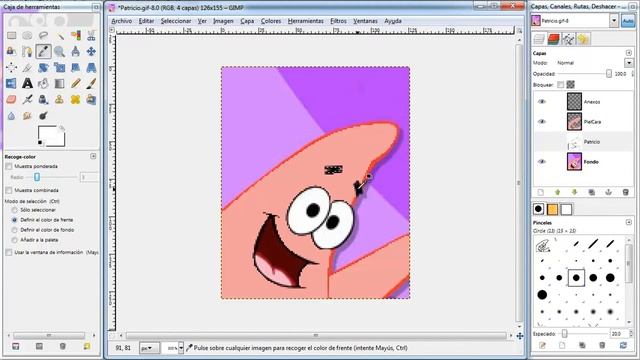Screen dimensions: 640x360
Task: Delete layer with the Capas trash icon
Action: click(x=625, y=192)
